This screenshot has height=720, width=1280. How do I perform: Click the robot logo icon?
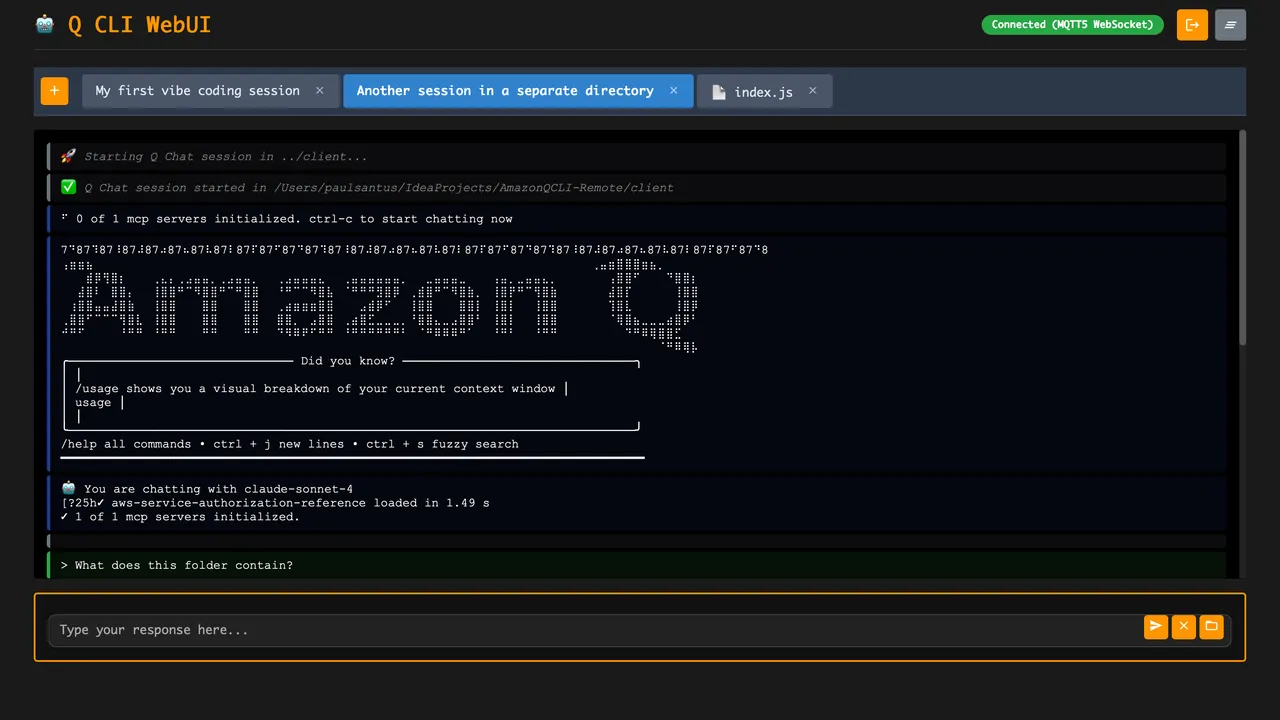(45, 25)
